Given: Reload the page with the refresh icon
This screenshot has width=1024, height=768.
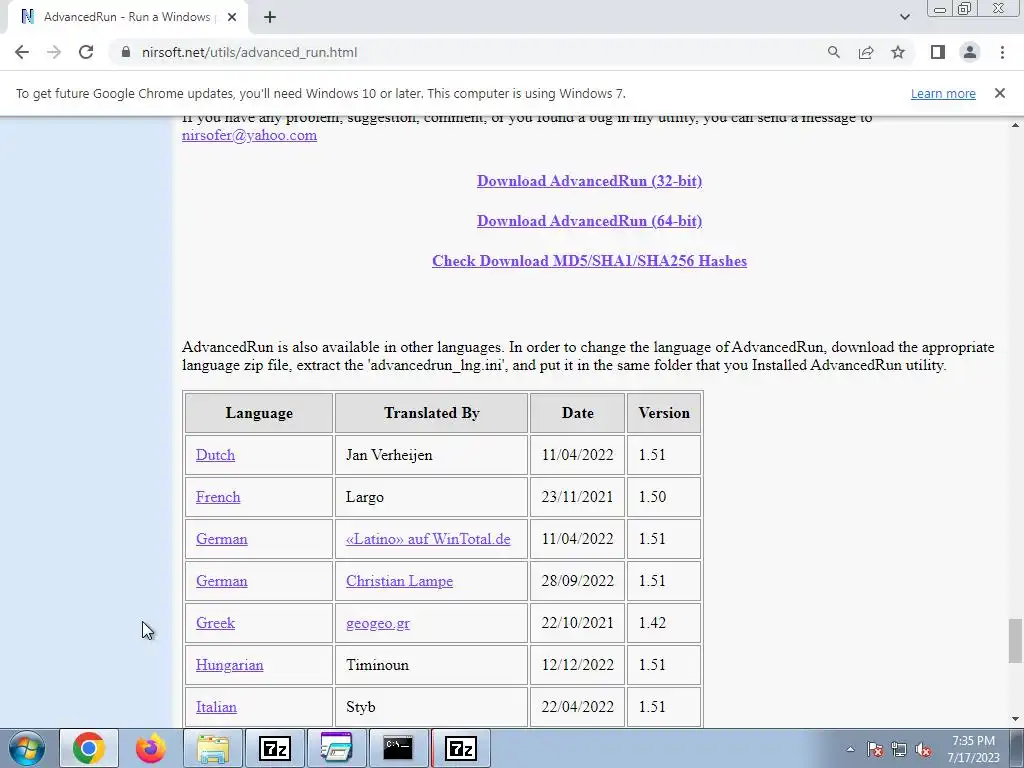Looking at the screenshot, I should point(86,52).
